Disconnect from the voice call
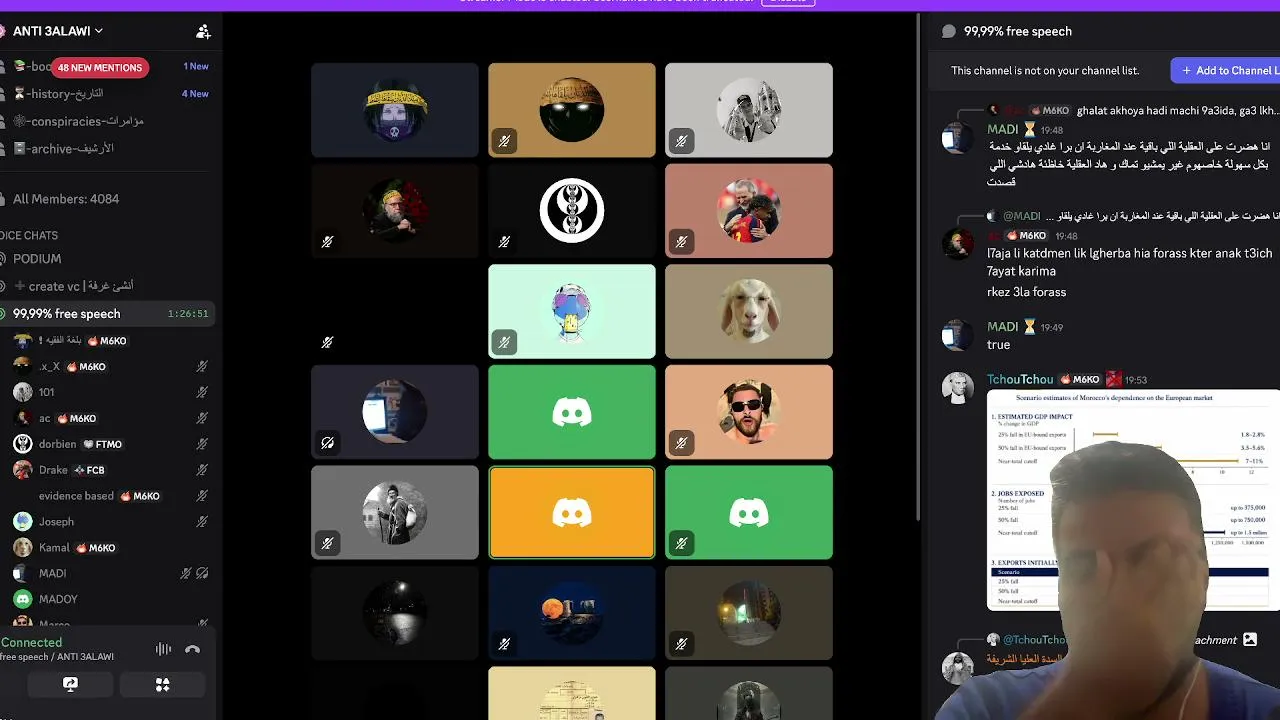This screenshot has width=1280, height=720. pyautogui.click(x=193, y=649)
